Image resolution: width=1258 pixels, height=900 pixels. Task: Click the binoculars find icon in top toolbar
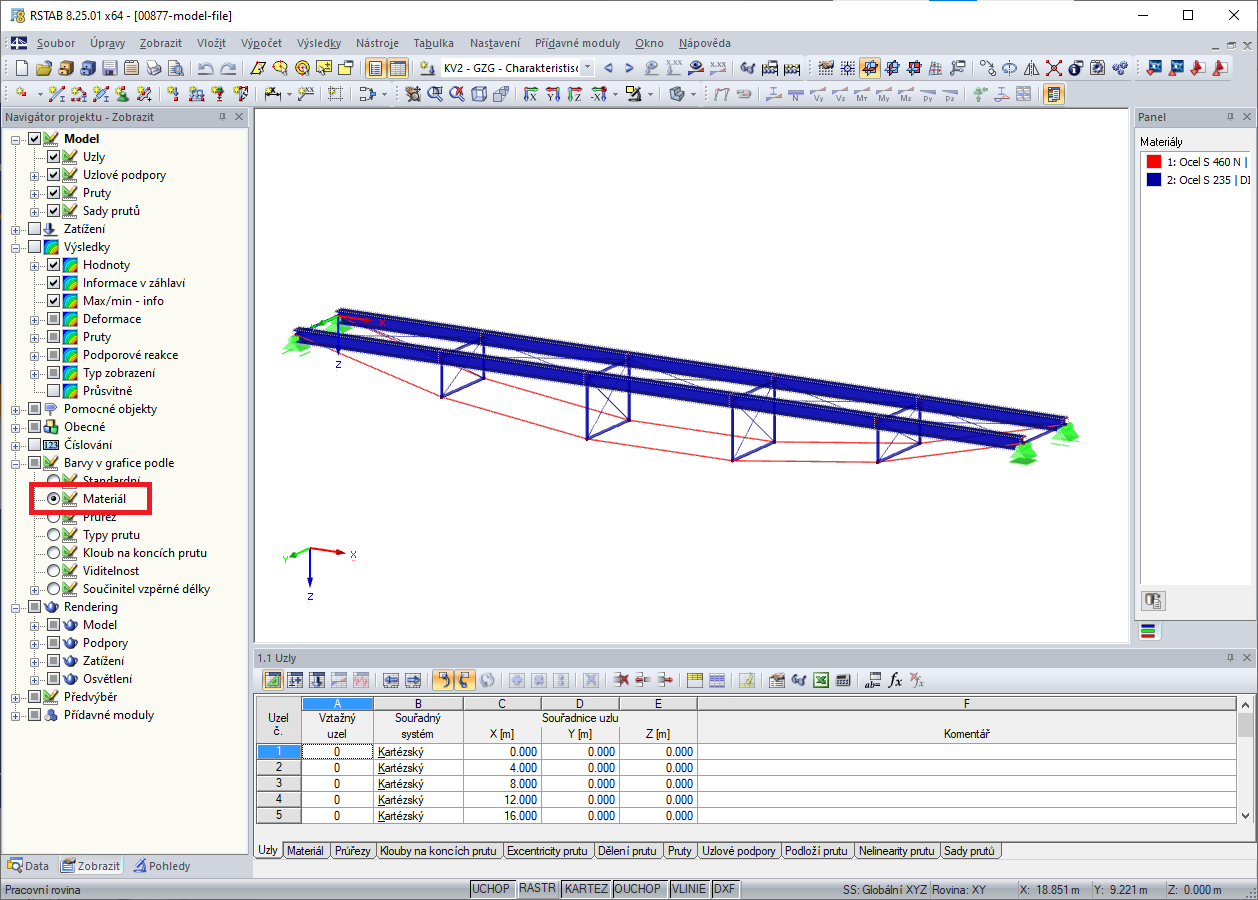point(747,68)
